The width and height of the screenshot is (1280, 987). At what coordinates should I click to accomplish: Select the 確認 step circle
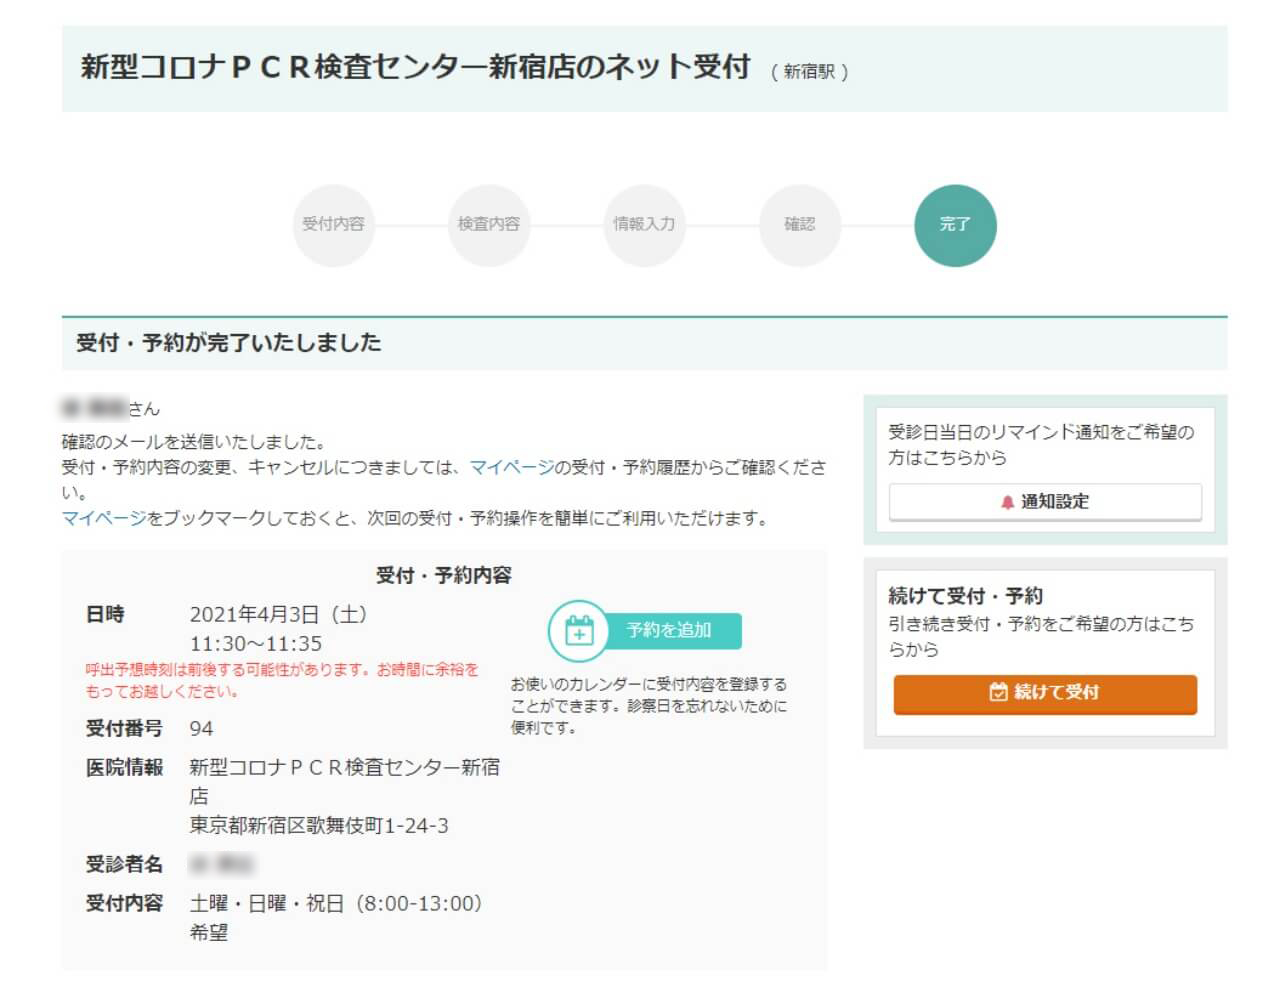click(x=799, y=225)
